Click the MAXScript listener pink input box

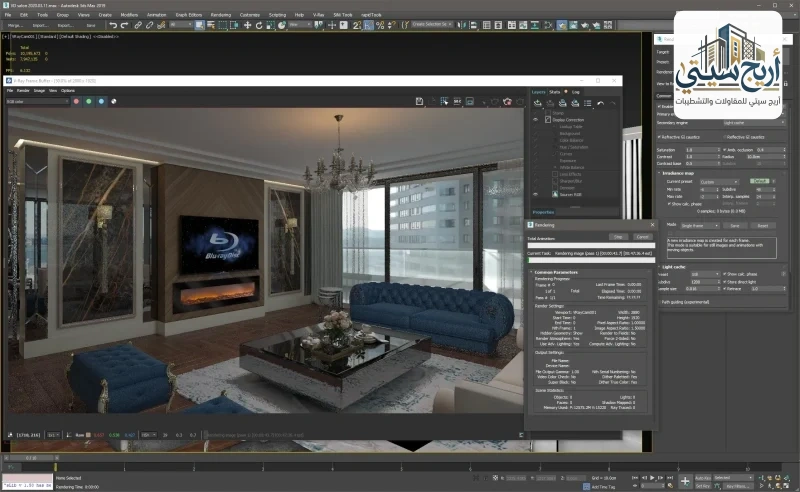[x=27, y=478]
